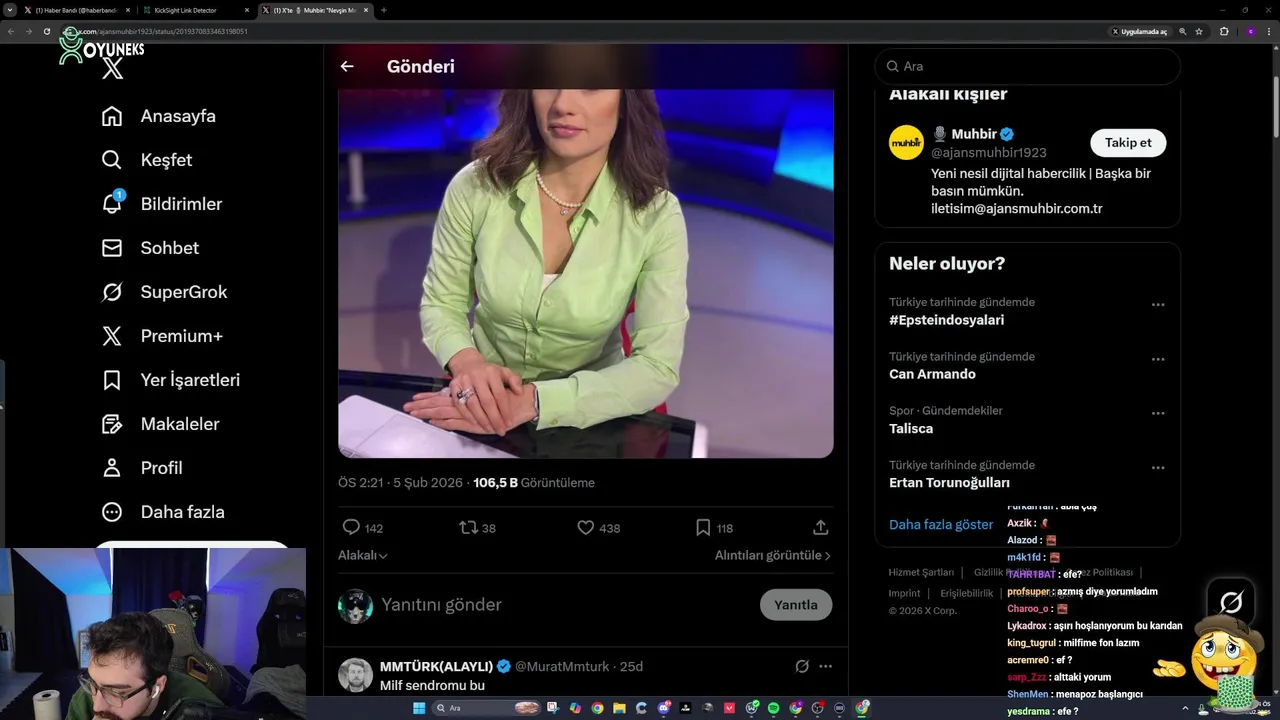1280x720 pixels.
Task: Switch to KickSight Link Detector tab
Action: tap(196, 10)
